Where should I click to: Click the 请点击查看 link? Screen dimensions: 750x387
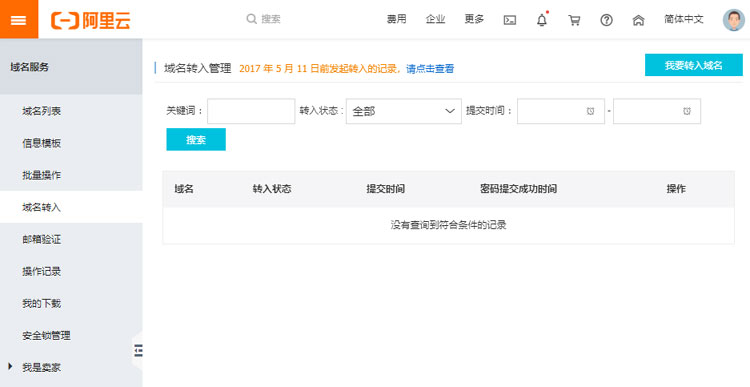(430, 69)
